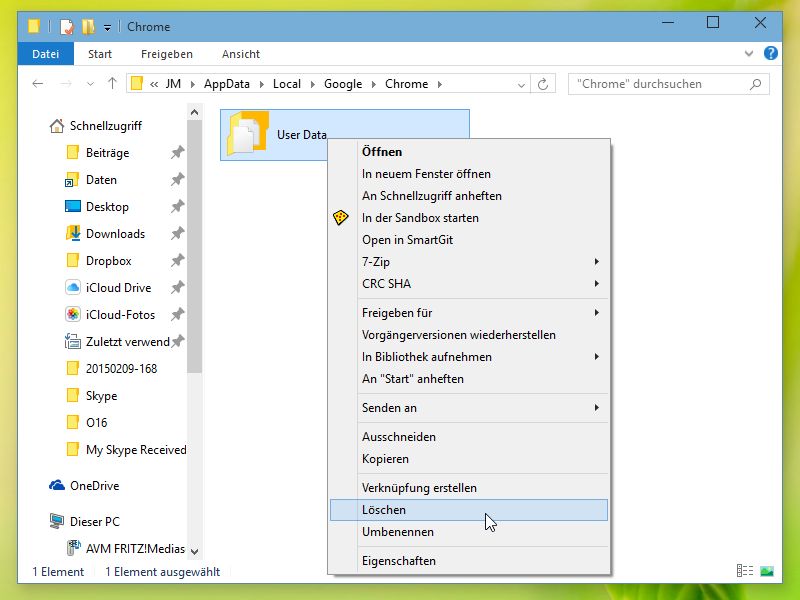Click the Back navigation arrow
Image resolution: width=800 pixels, height=600 pixels.
37,84
